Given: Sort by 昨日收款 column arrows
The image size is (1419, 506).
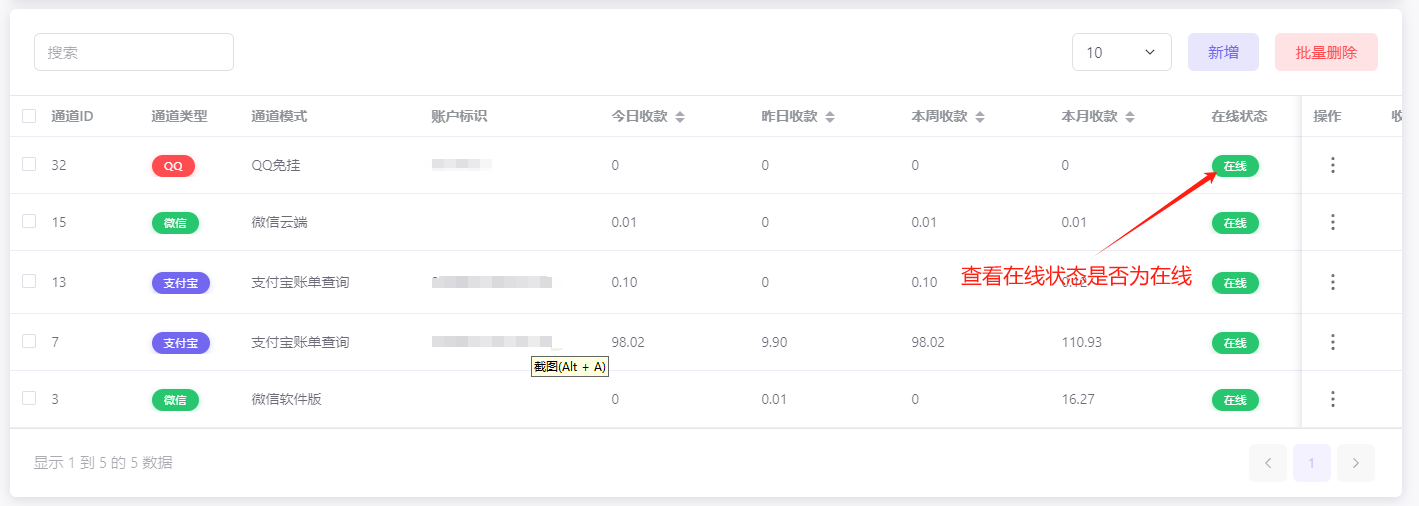Looking at the screenshot, I should click(830, 117).
